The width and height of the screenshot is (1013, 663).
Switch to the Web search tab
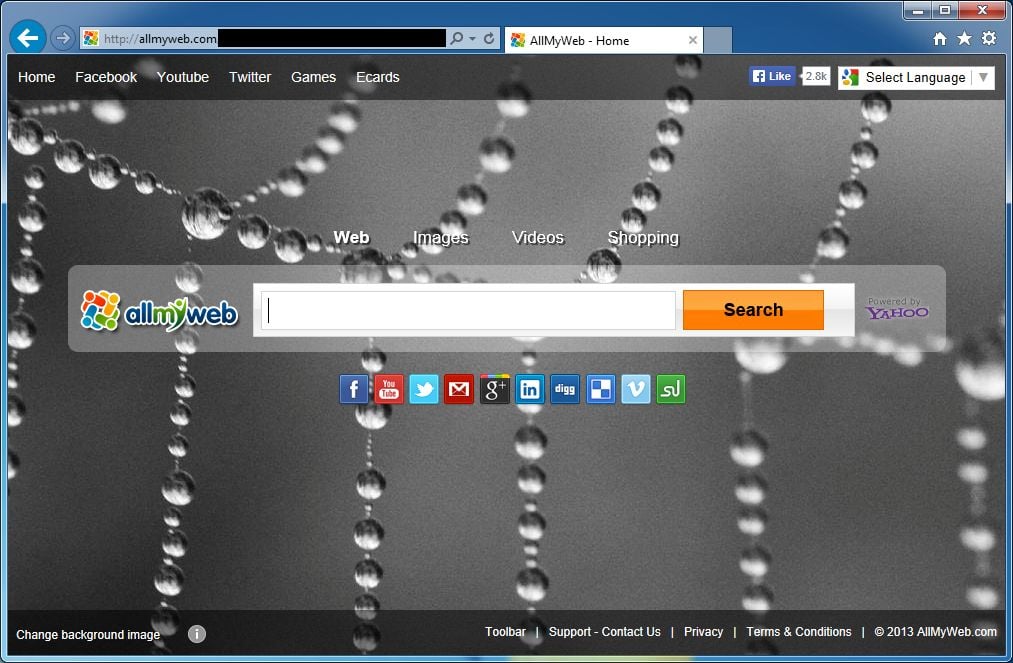(x=351, y=237)
